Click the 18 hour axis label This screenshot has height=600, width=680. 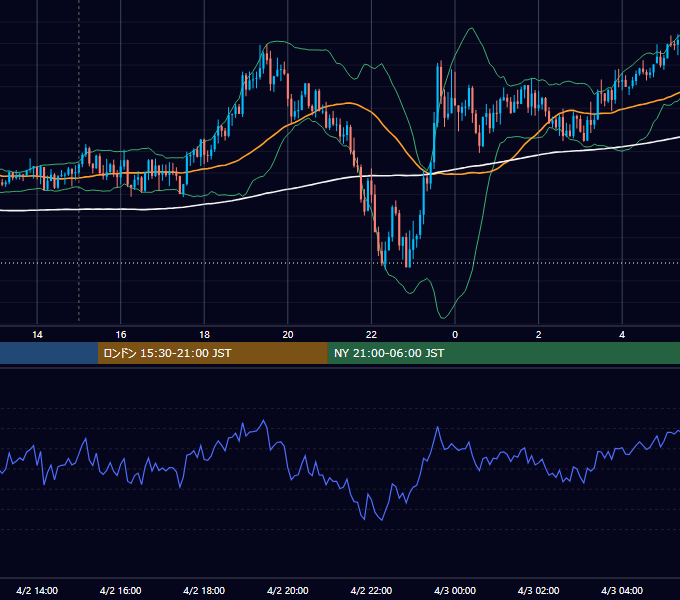204,335
